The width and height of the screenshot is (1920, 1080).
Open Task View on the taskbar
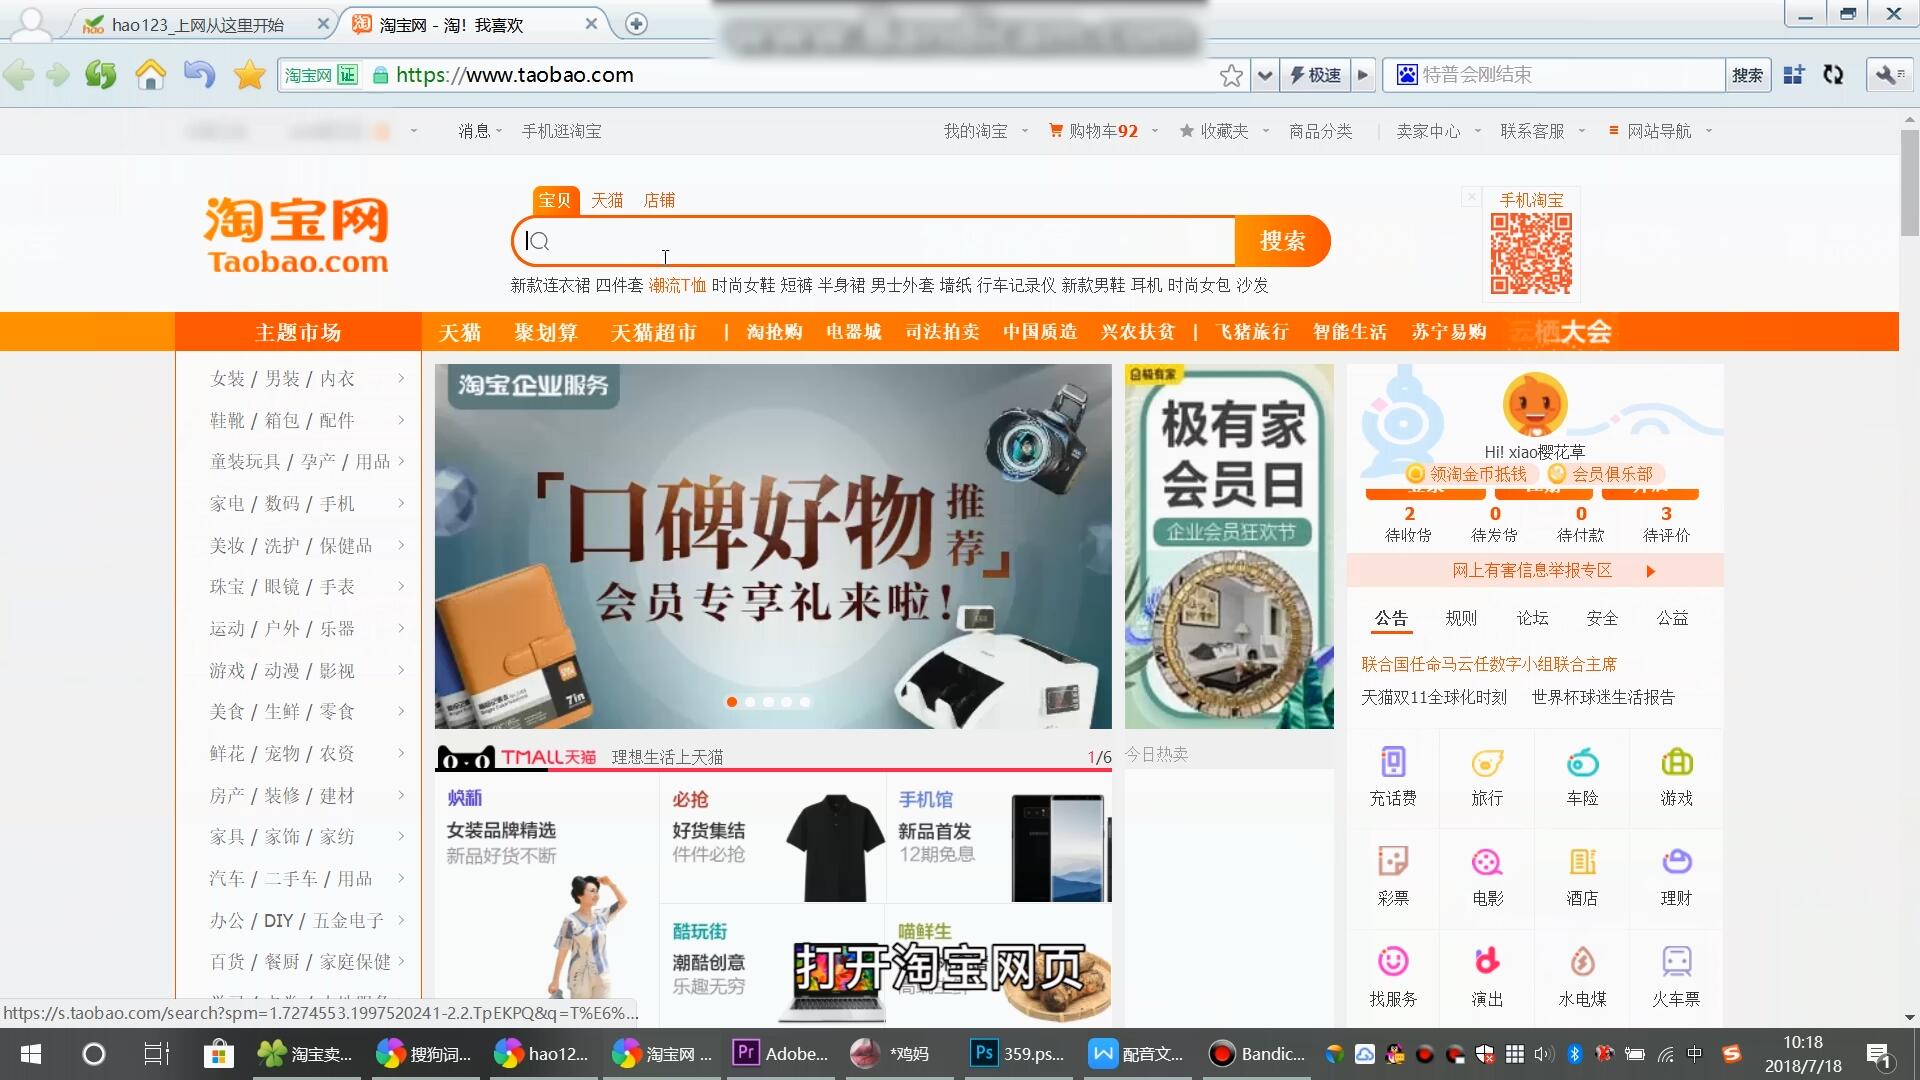pyautogui.click(x=156, y=1054)
